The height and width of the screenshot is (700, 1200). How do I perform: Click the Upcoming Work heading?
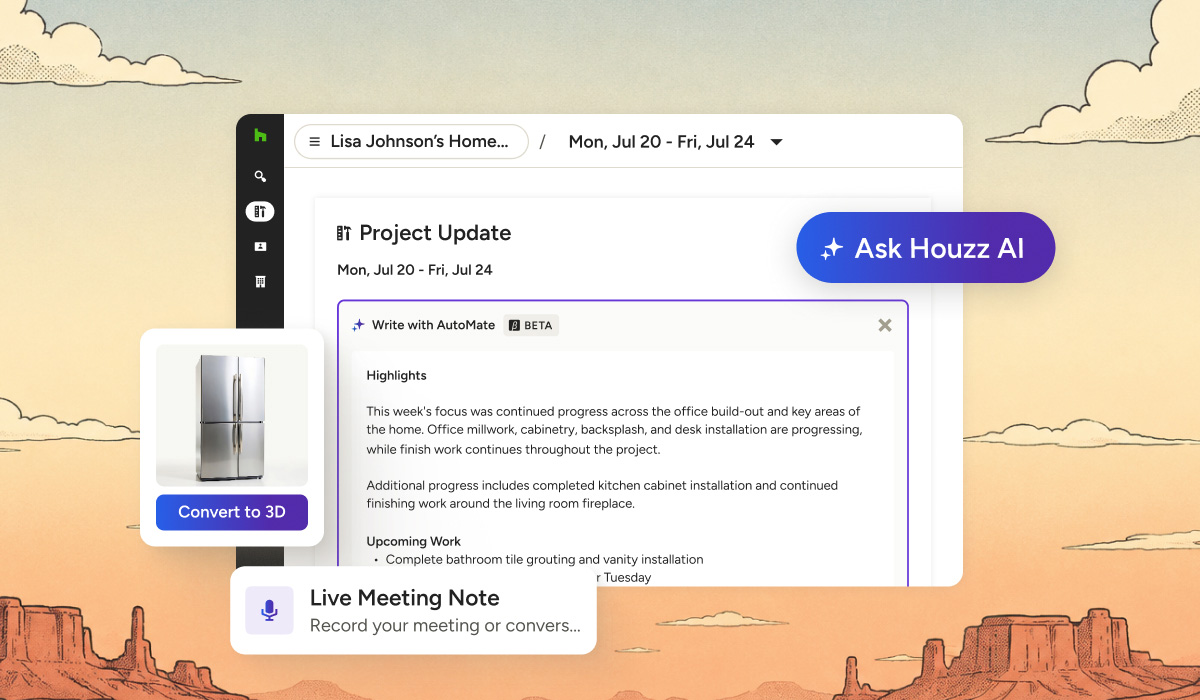tap(413, 541)
